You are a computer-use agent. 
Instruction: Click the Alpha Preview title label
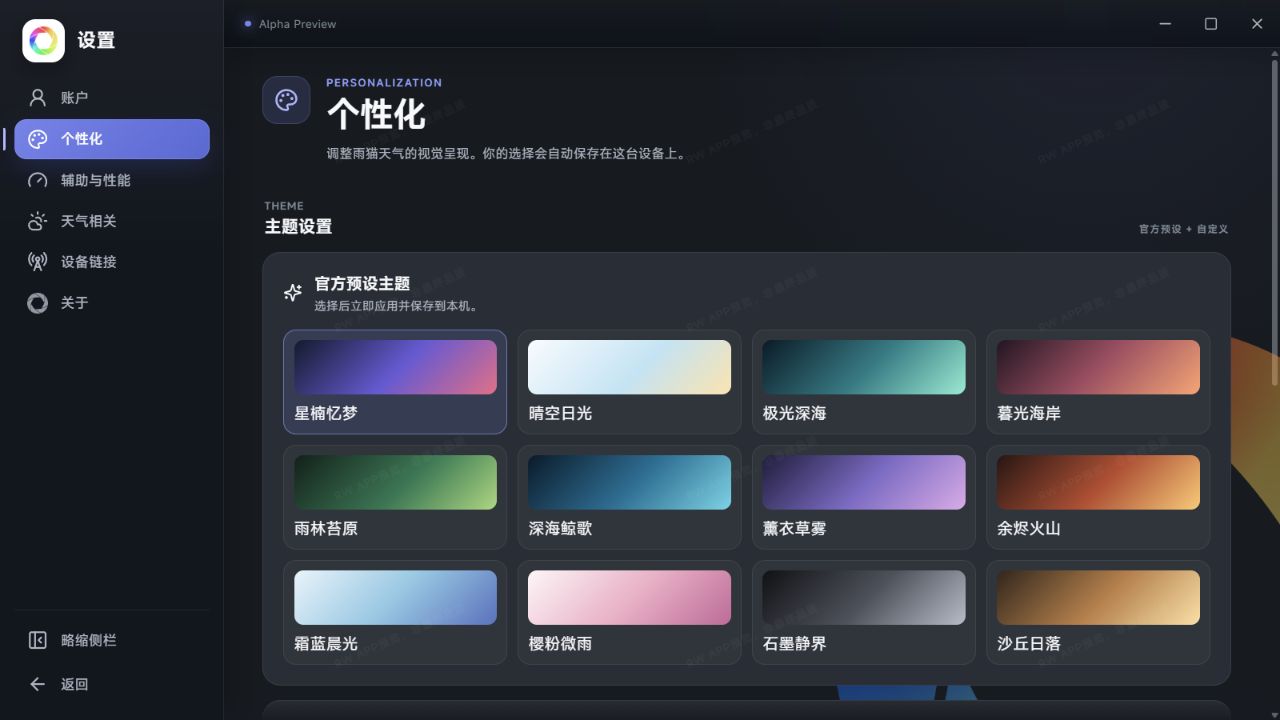[x=297, y=24]
